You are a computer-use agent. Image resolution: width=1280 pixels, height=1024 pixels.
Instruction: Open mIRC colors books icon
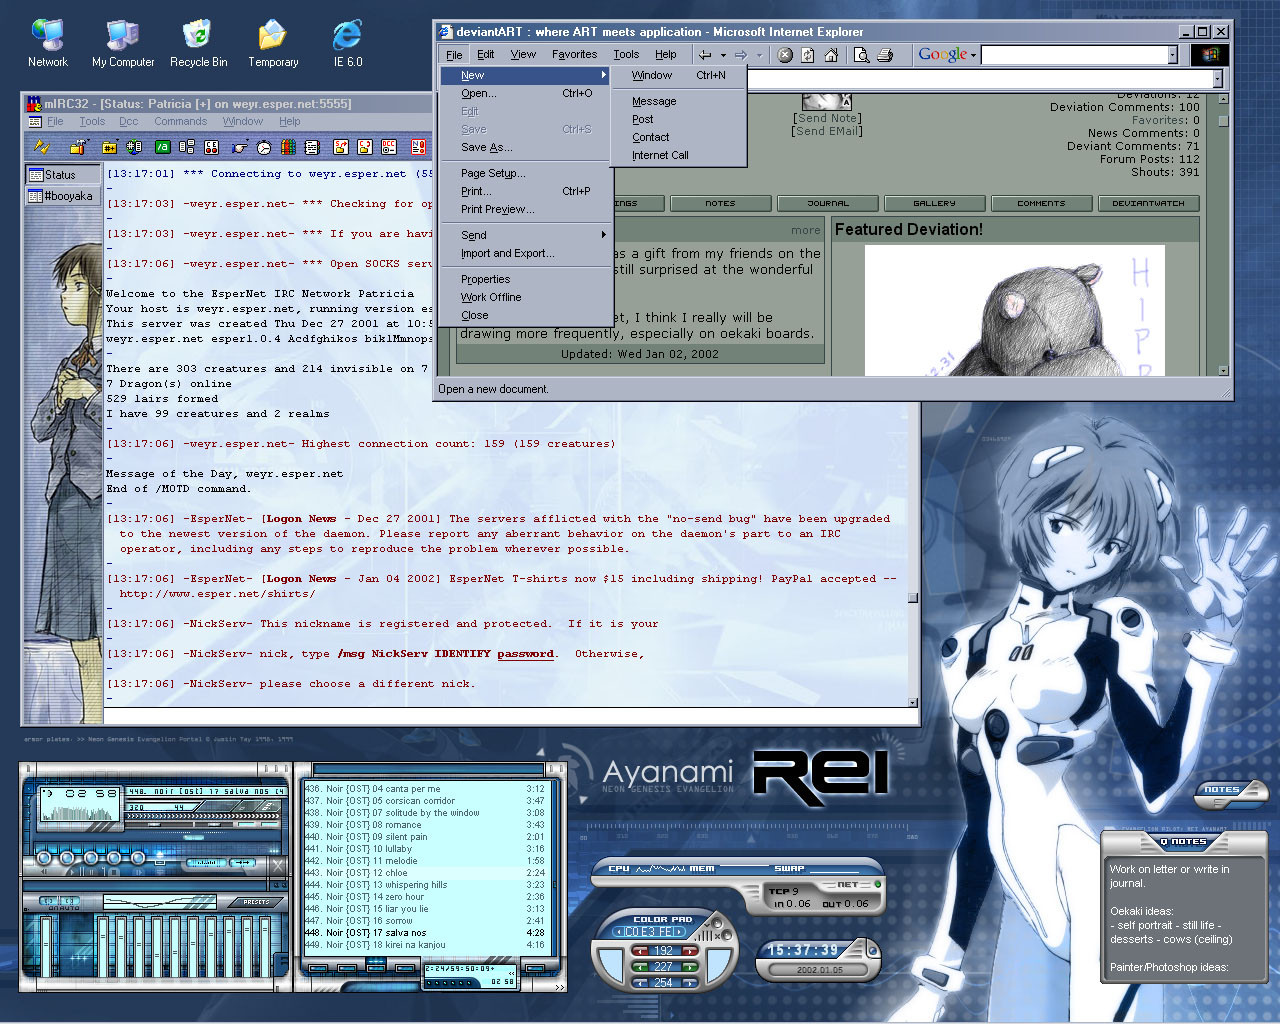tap(288, 147)
